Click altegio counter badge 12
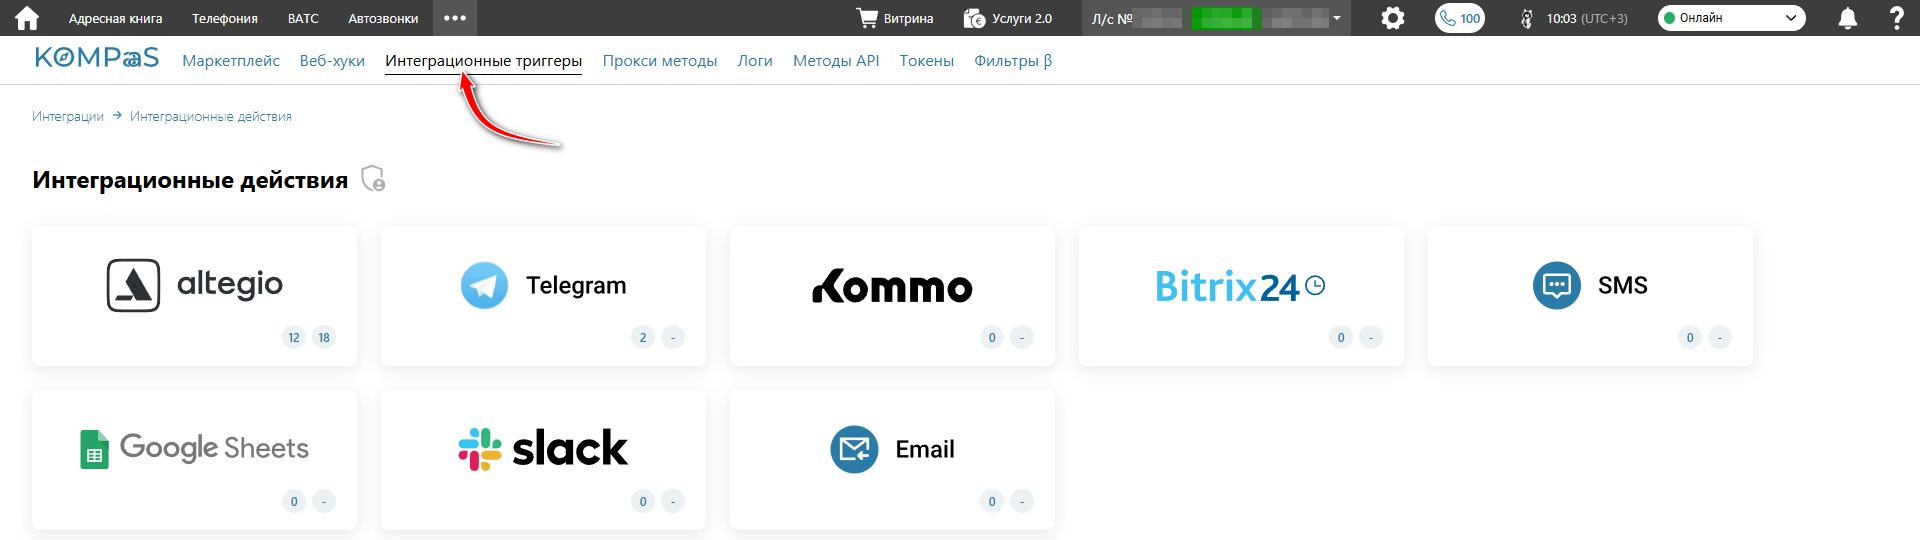Viewport: 1920px width, 540px height. tap(294, 337)
